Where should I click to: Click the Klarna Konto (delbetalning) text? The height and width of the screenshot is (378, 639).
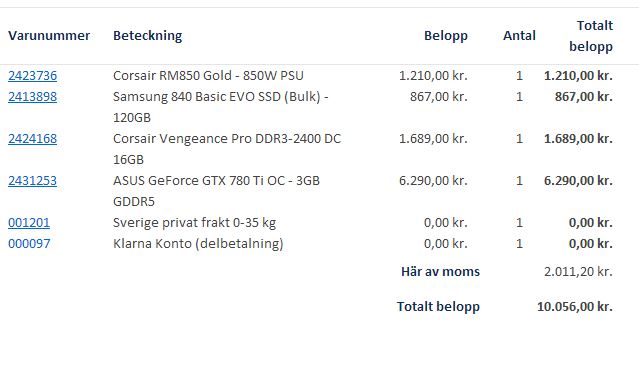[x=198, y=244]
